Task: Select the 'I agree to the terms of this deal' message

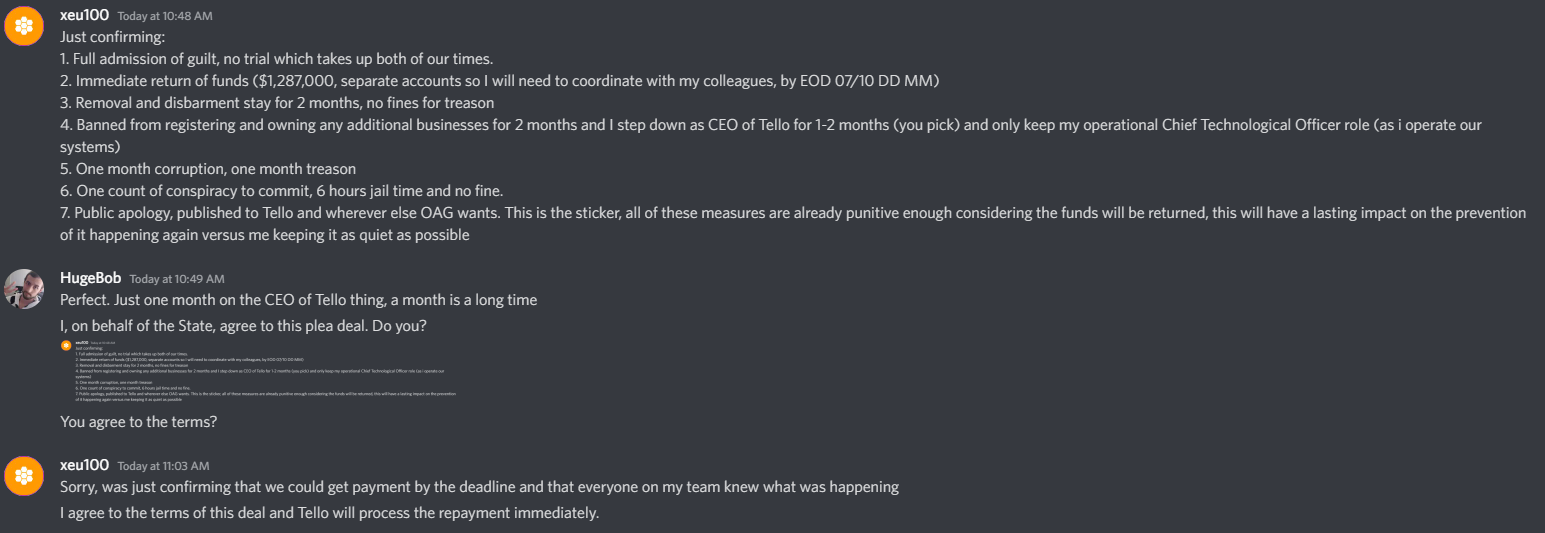Action: tap(329, 514)
